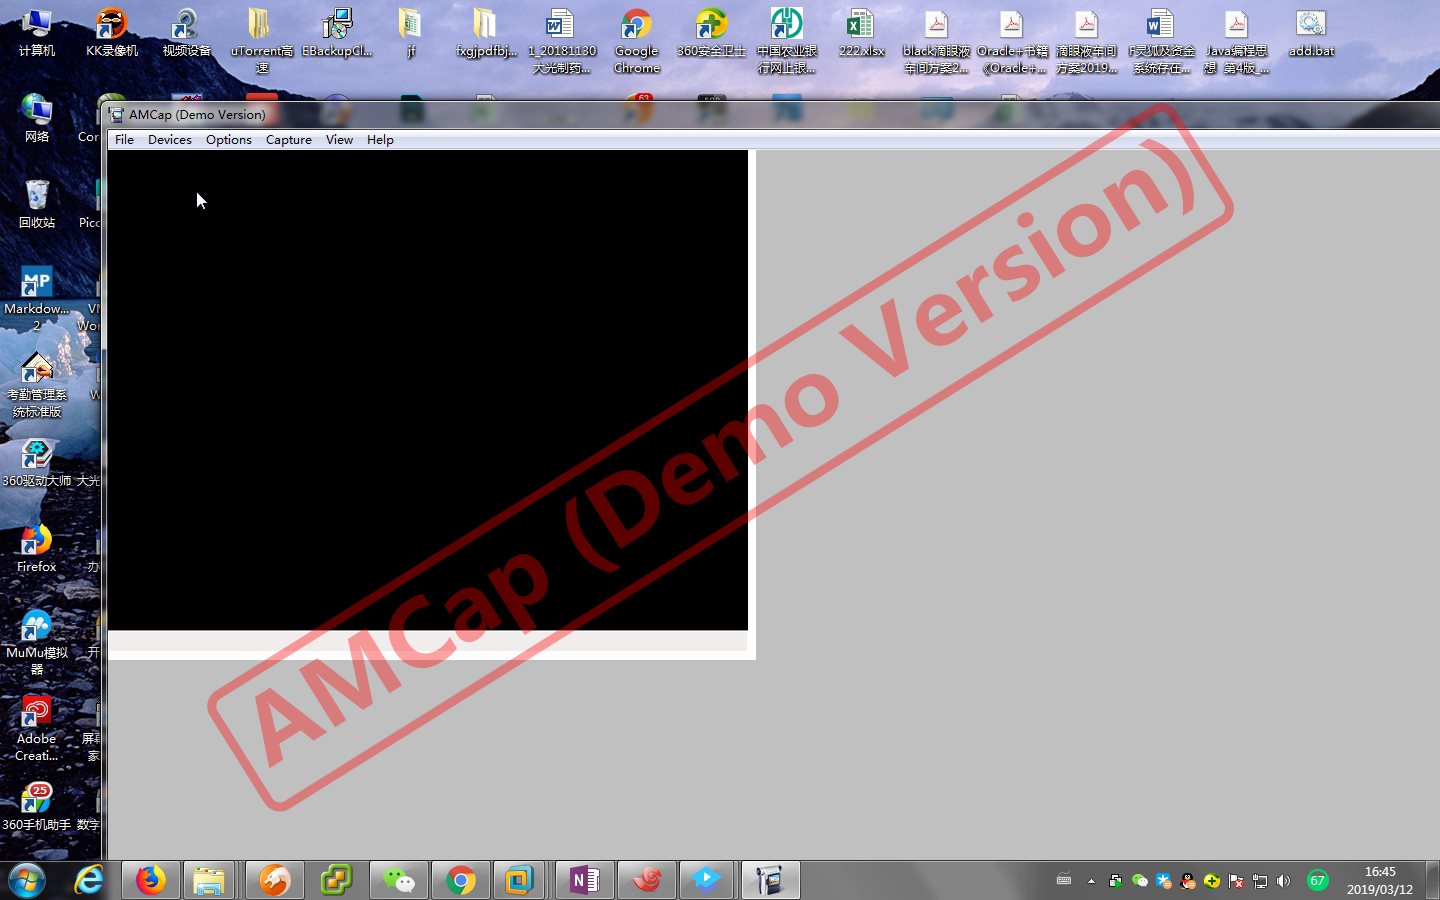
Task: Open the WeChat taskbar button
Action: (x=399, y=880)
